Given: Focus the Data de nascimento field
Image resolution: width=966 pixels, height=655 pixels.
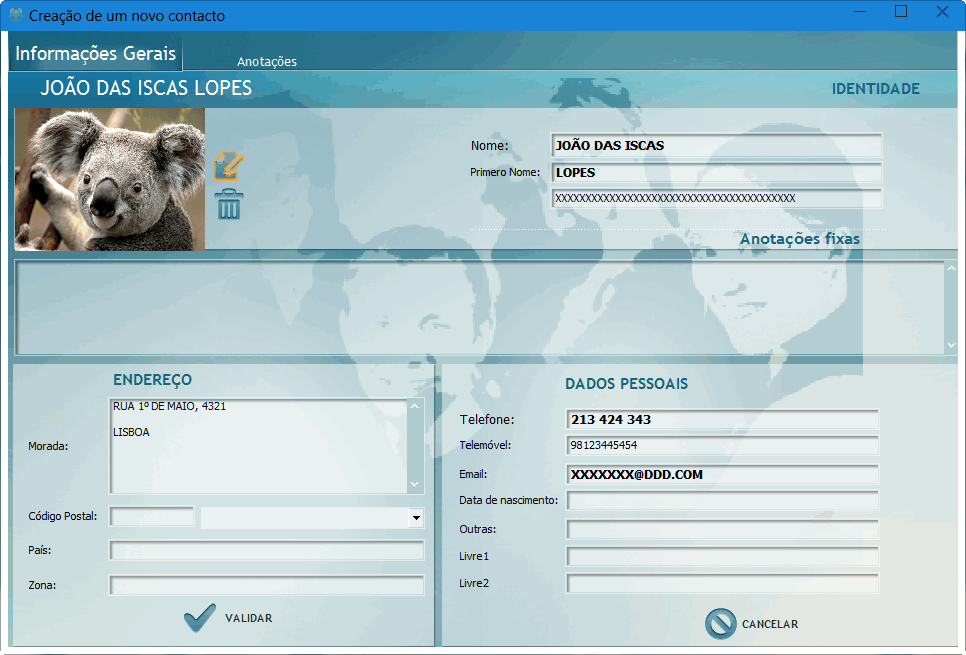Looking at the screenshot, I should coord(722,501).
